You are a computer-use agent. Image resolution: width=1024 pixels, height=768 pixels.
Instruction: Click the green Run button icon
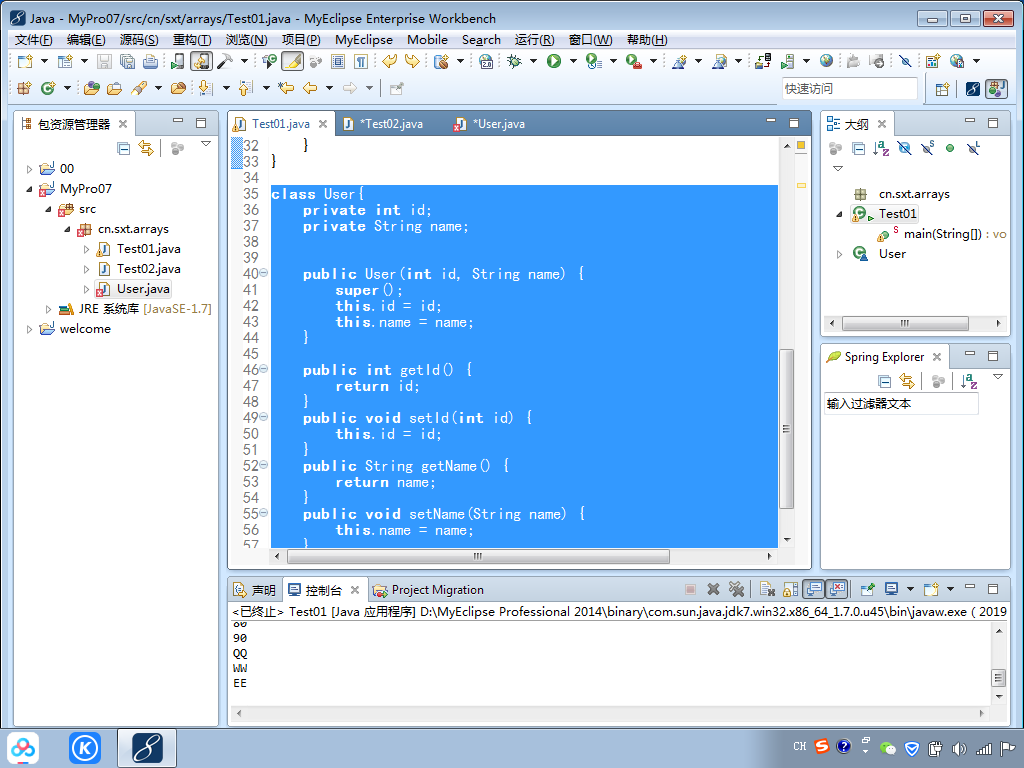[x=554, y=61]
